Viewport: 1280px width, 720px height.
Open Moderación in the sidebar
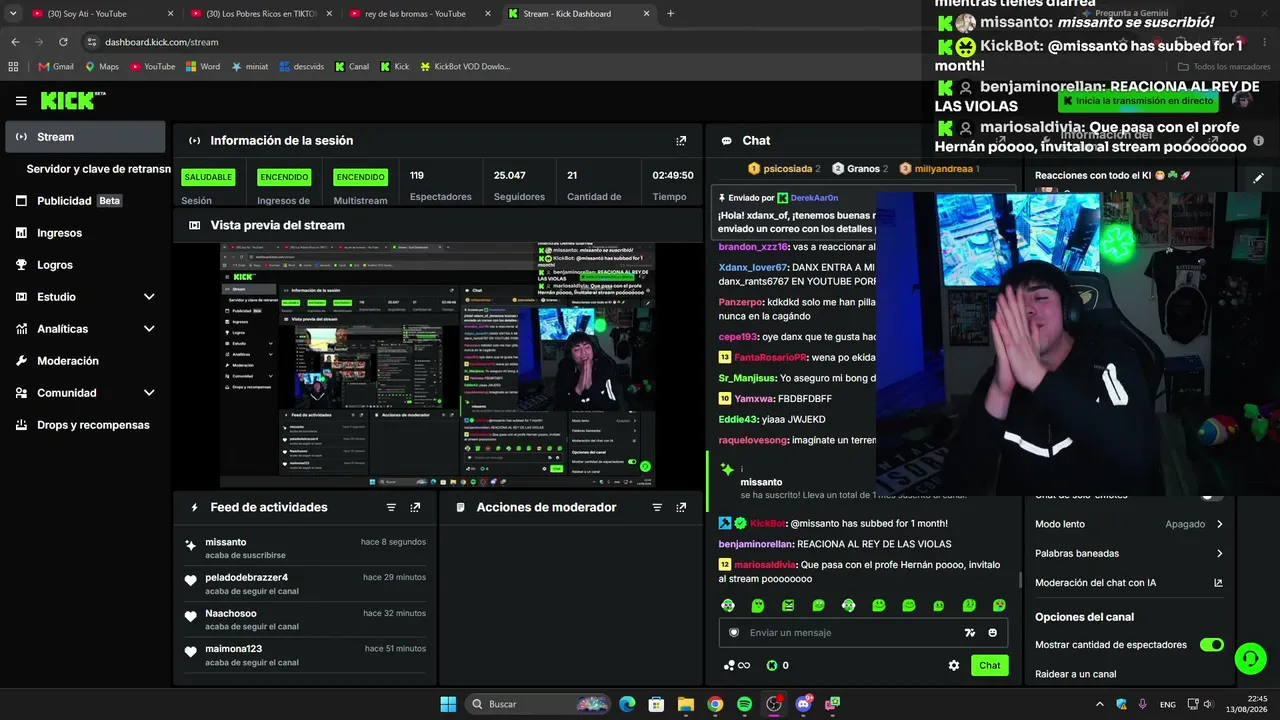pos(85,361)
